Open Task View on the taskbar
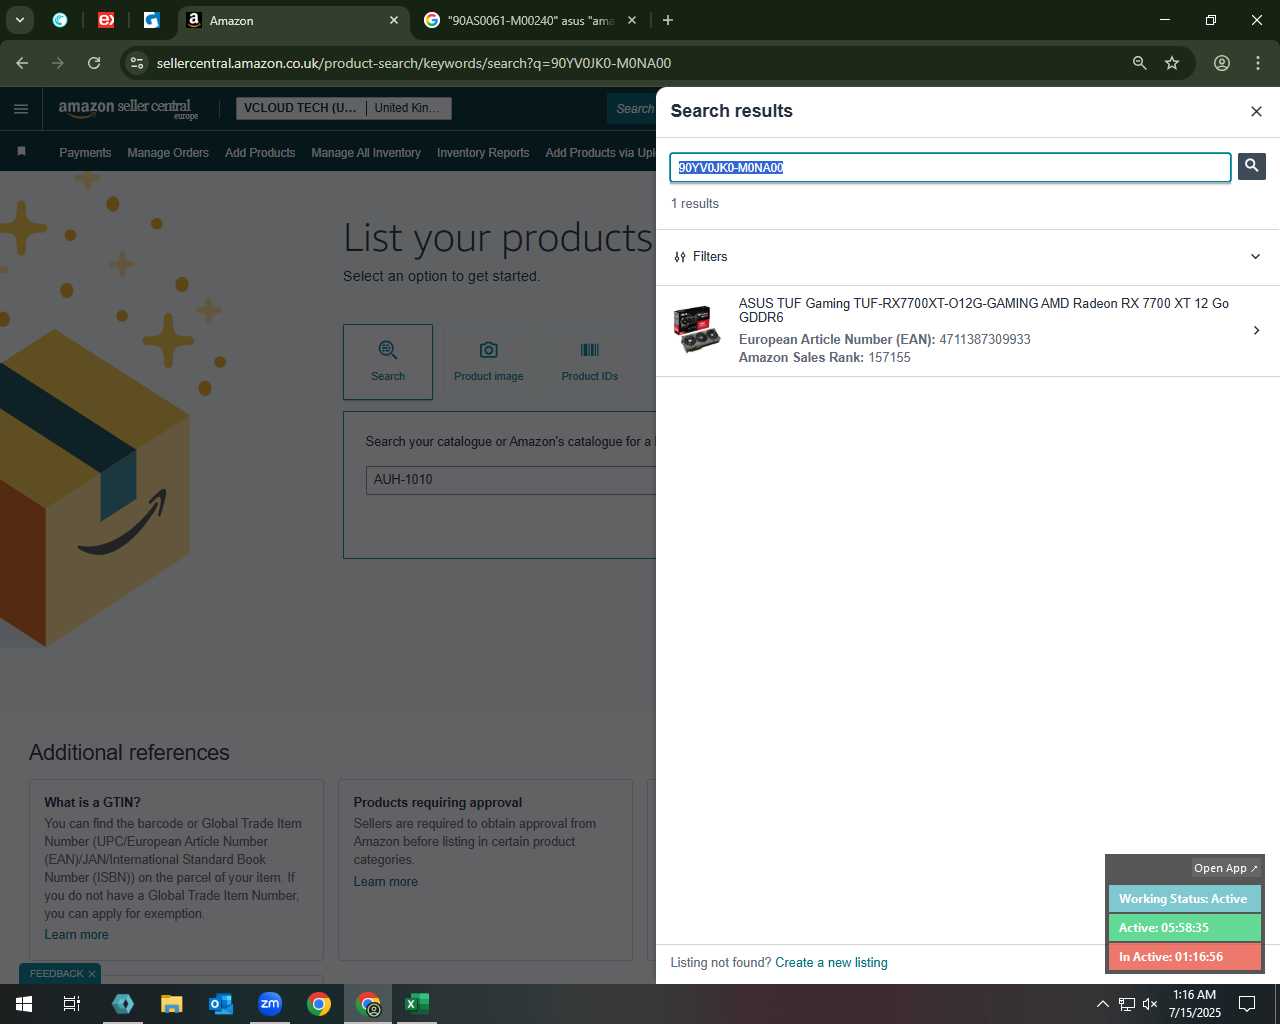This screenshot has width=1280, height=1024. coord(72,1004)
